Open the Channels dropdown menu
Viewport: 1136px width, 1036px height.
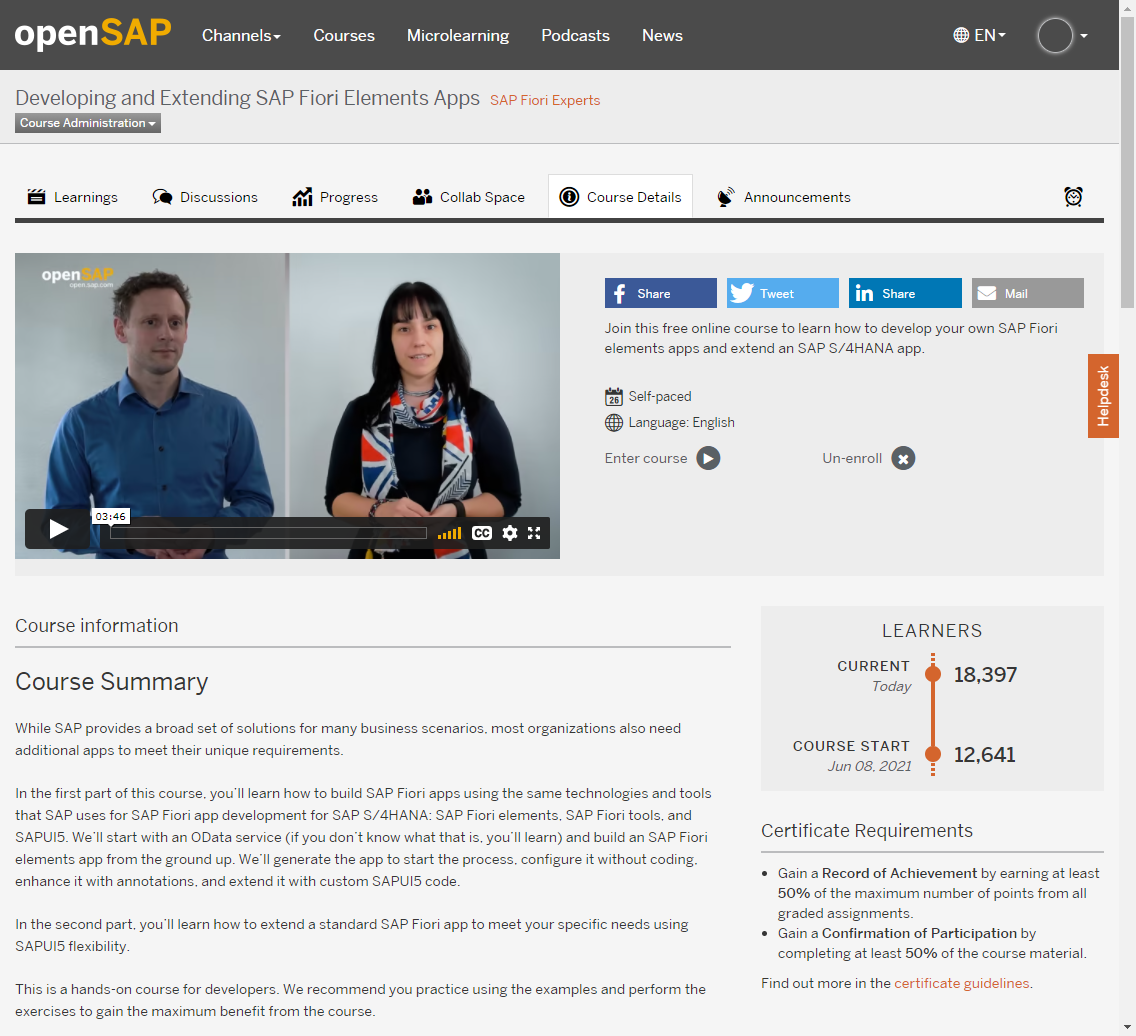241,35
